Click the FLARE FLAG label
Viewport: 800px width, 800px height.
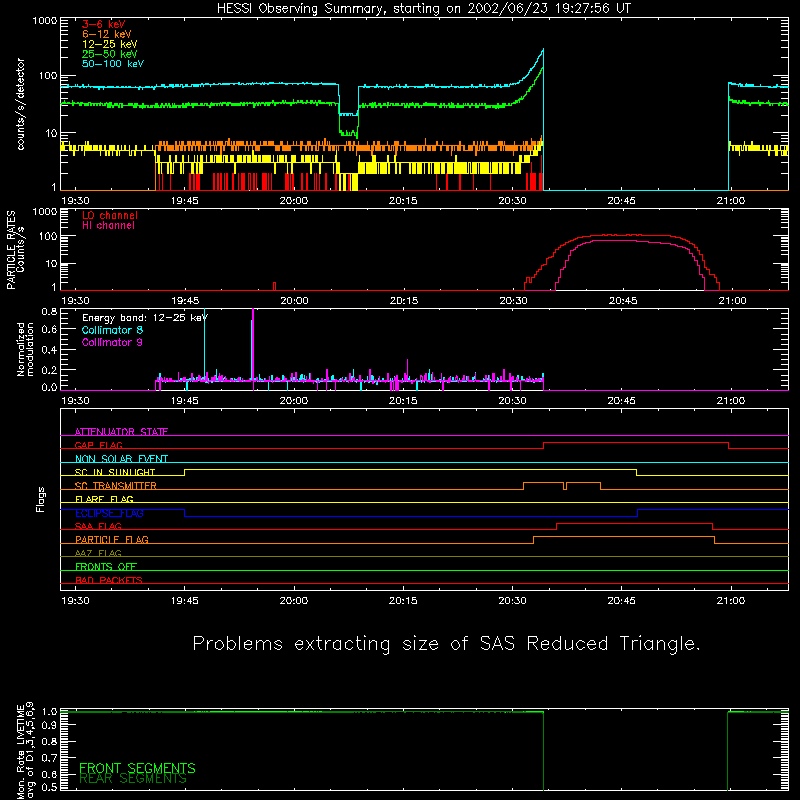pyautogui.click(x=104, y=499)
